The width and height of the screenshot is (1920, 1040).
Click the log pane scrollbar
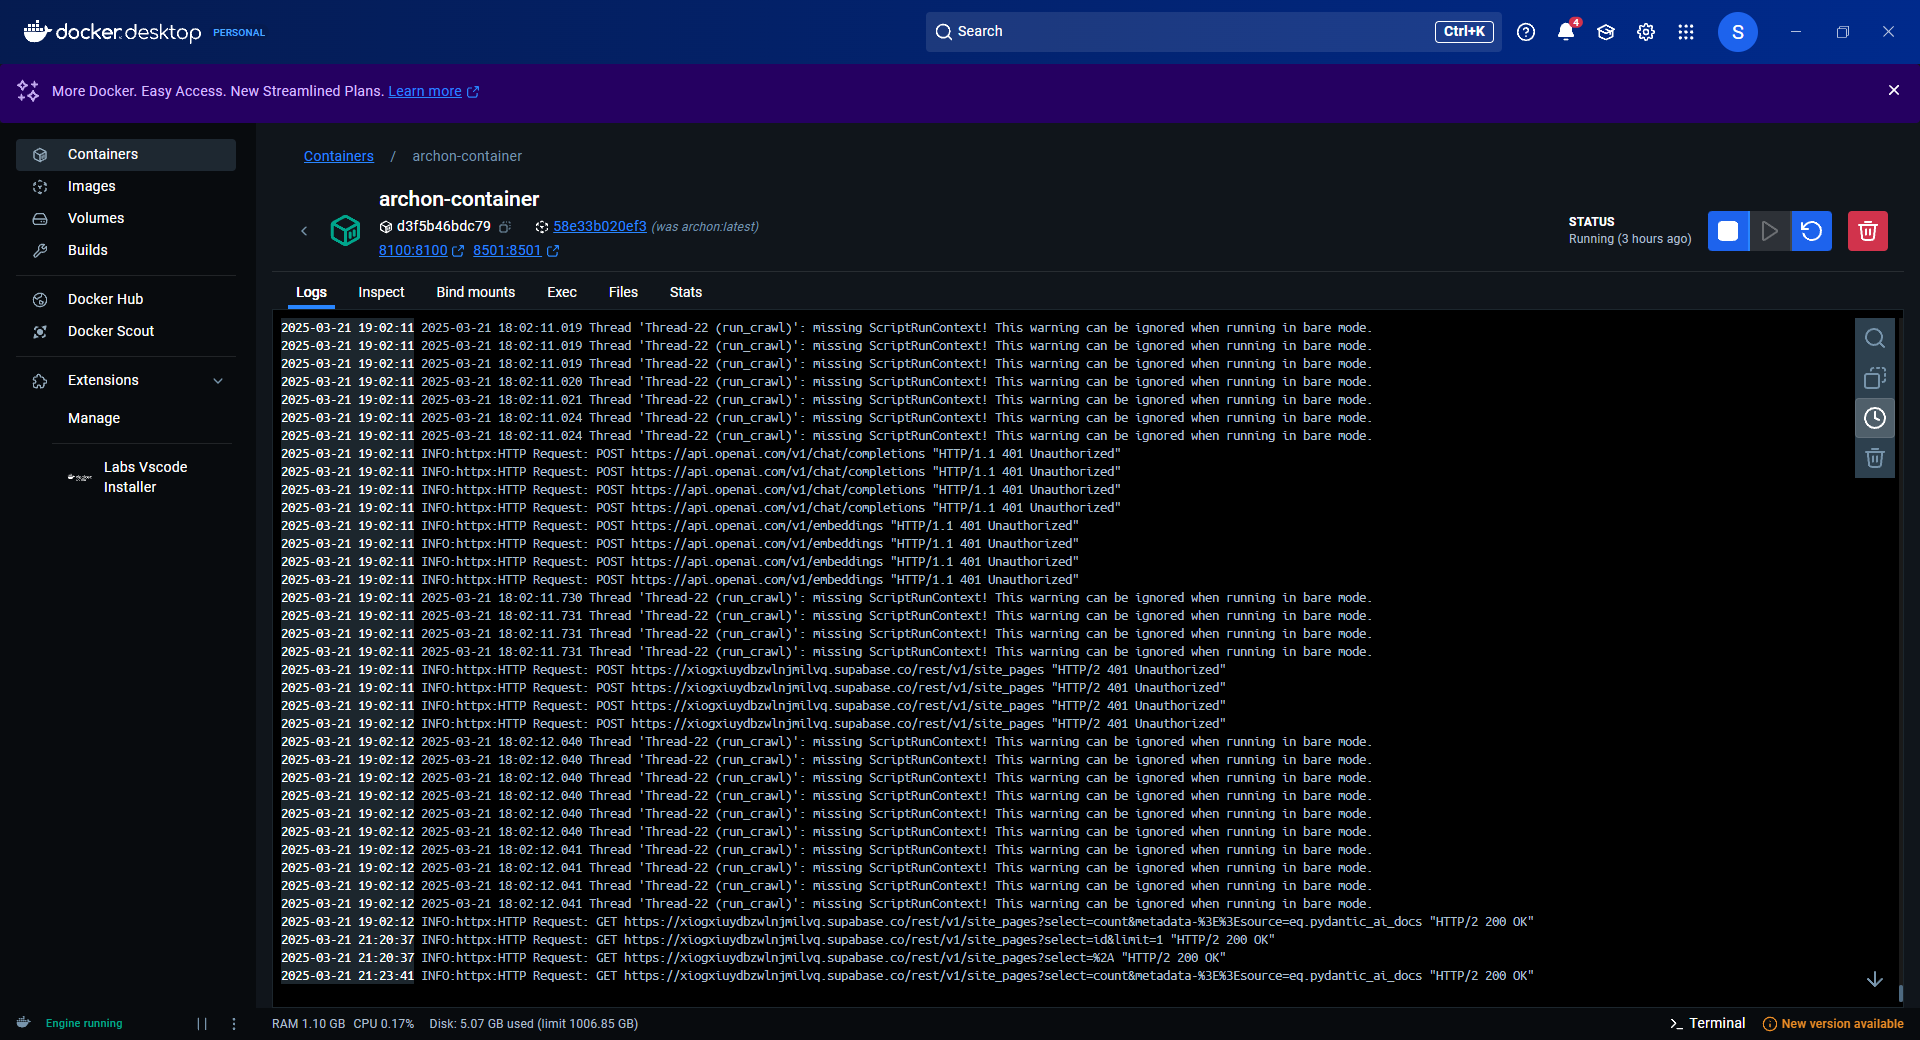(1900, 992)
